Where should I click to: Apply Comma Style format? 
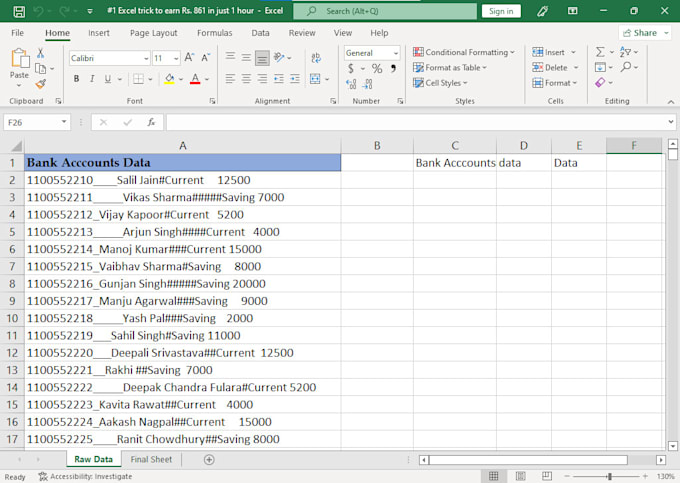click(393, 69)
